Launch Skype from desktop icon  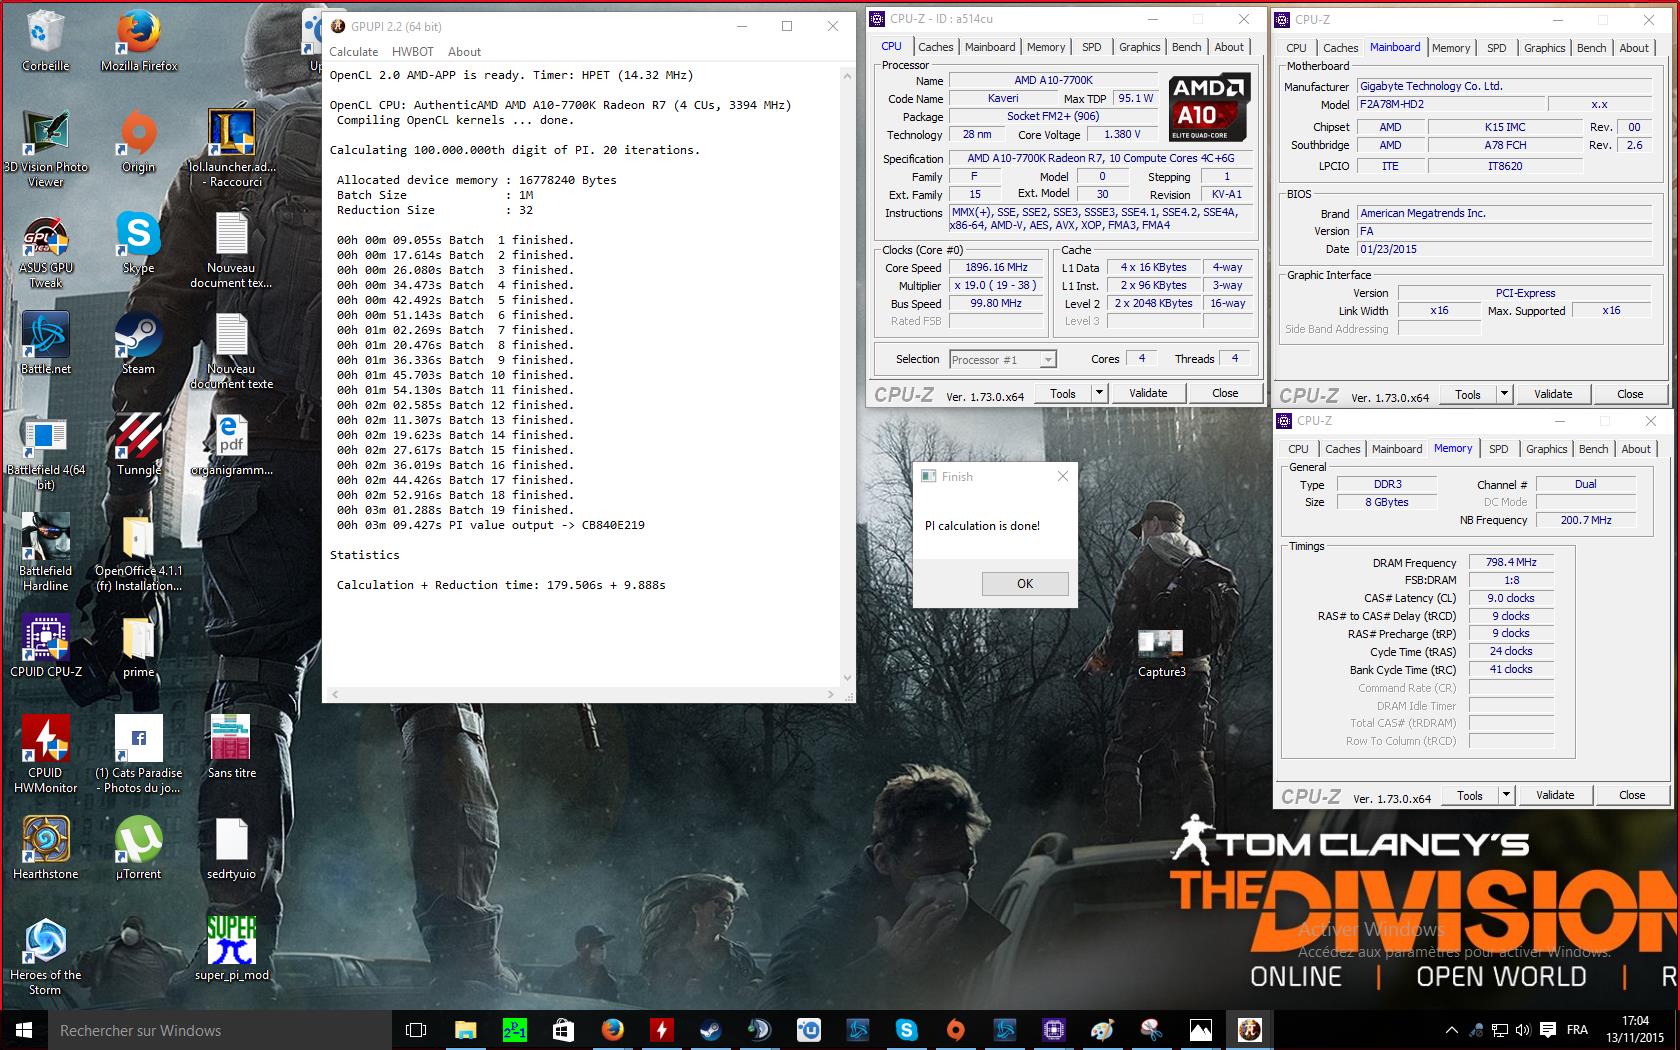click(x=138, y=243)
